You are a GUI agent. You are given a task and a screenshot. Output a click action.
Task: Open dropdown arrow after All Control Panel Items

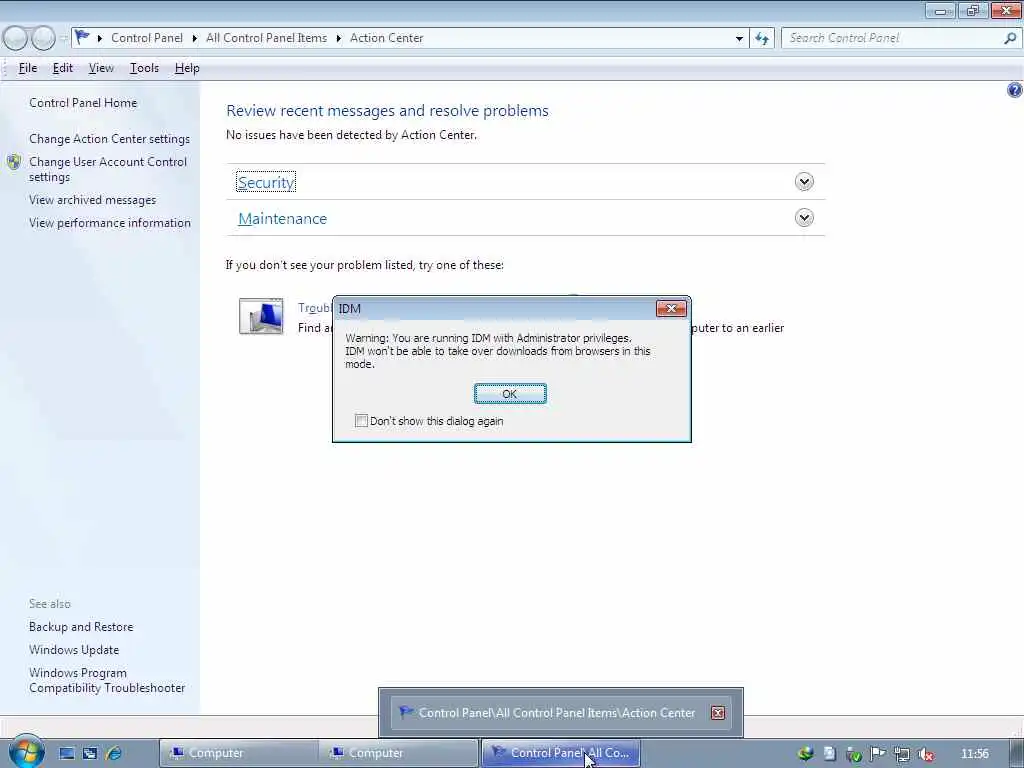[x=339, y=39]
